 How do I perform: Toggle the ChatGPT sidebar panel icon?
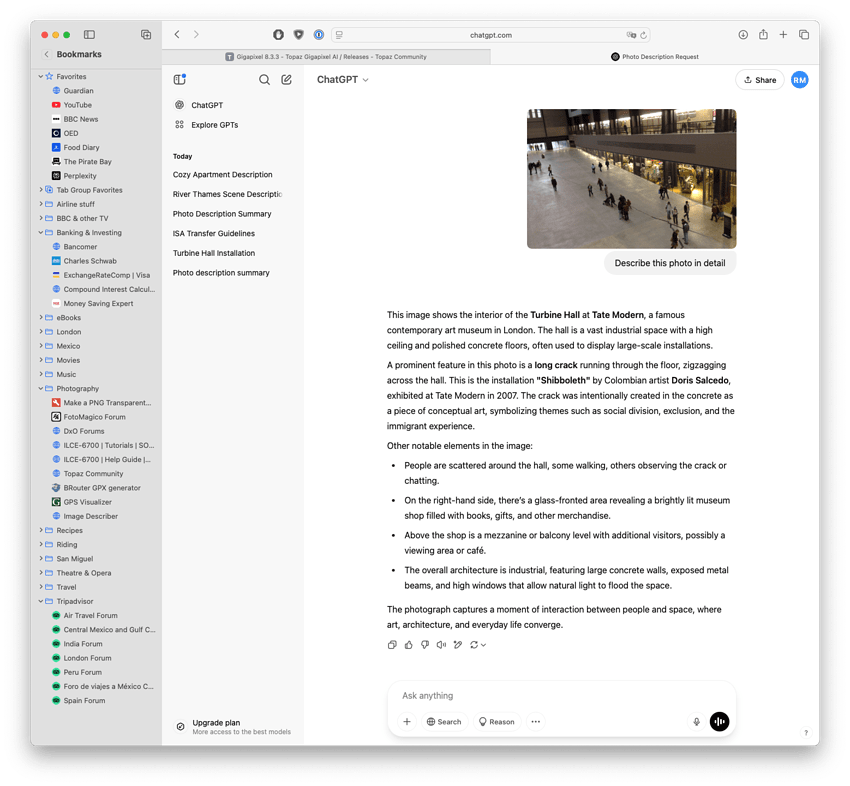click(179, 80)
